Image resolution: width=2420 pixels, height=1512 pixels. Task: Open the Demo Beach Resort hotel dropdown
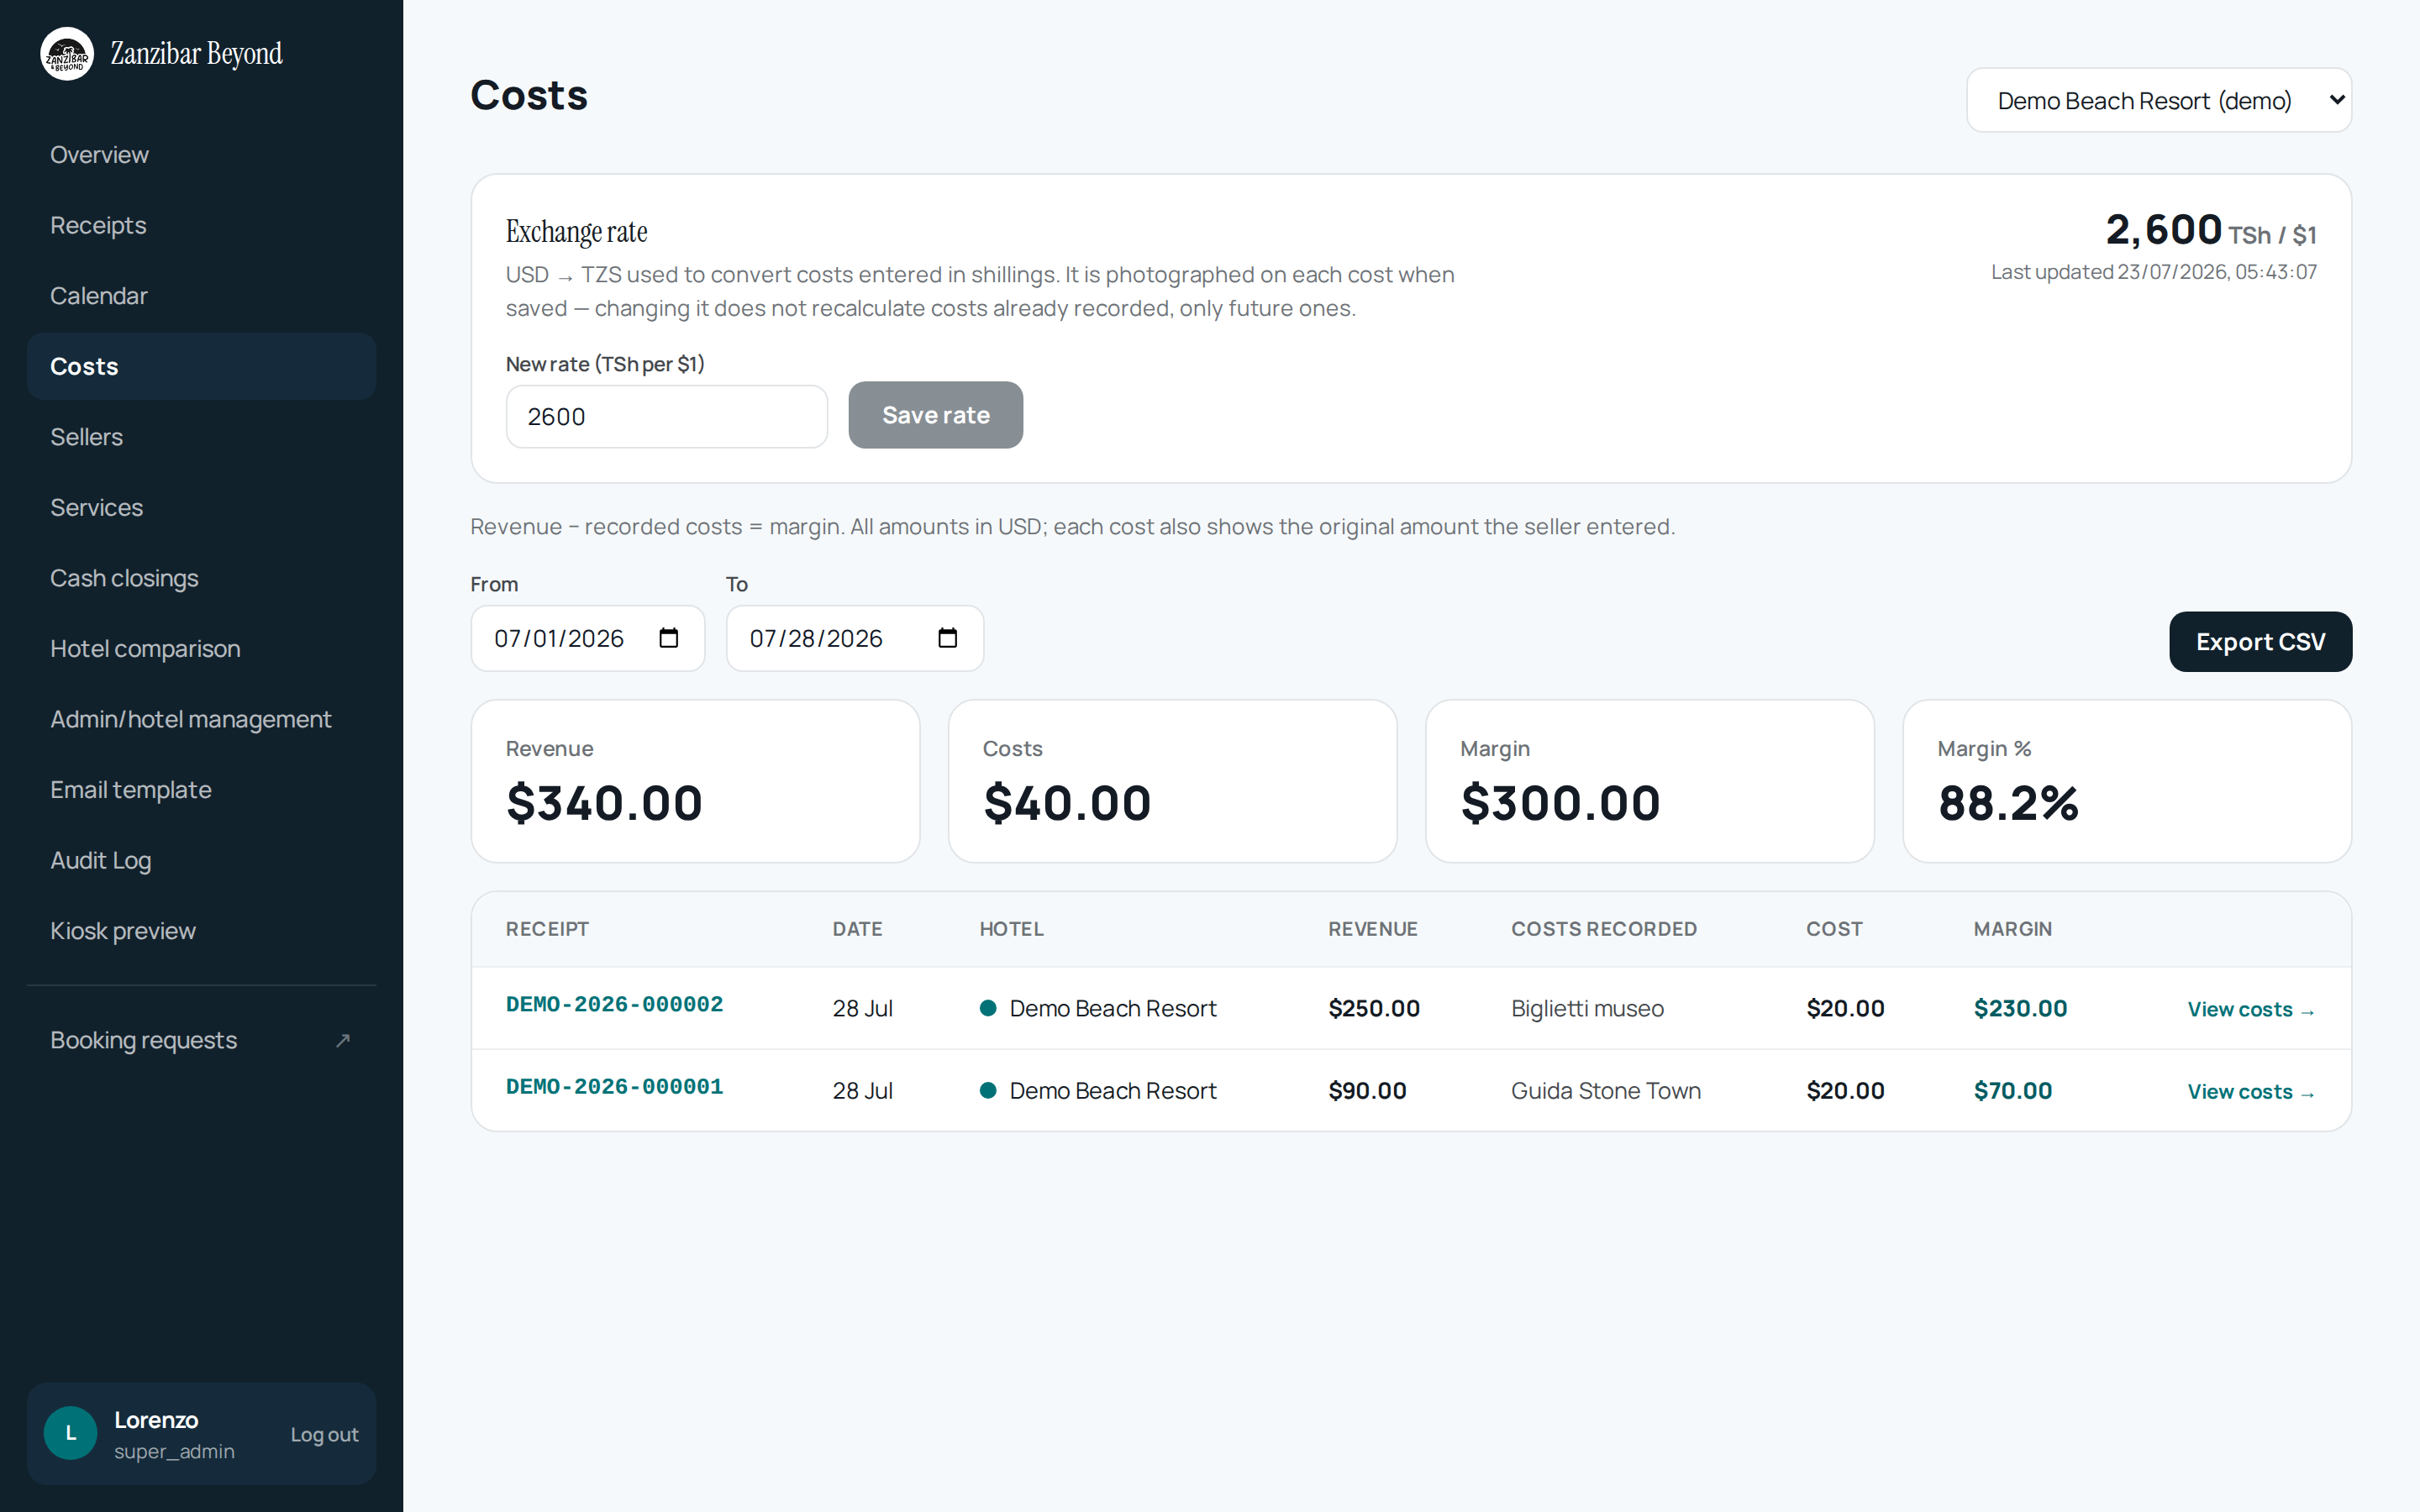point(2159,100)
